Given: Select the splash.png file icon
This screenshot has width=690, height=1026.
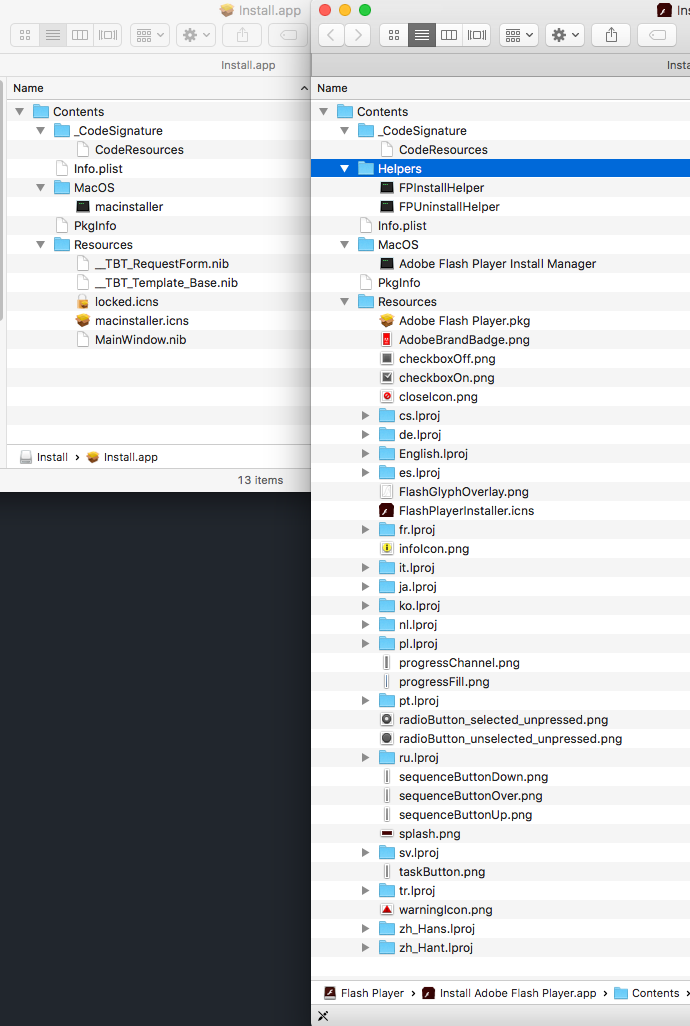Looking at the screenshot, I should tap(387, 834).
